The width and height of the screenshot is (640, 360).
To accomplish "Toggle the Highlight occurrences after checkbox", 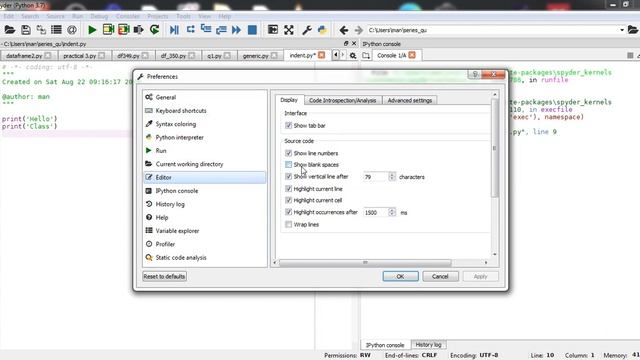I will pos(289,212).
